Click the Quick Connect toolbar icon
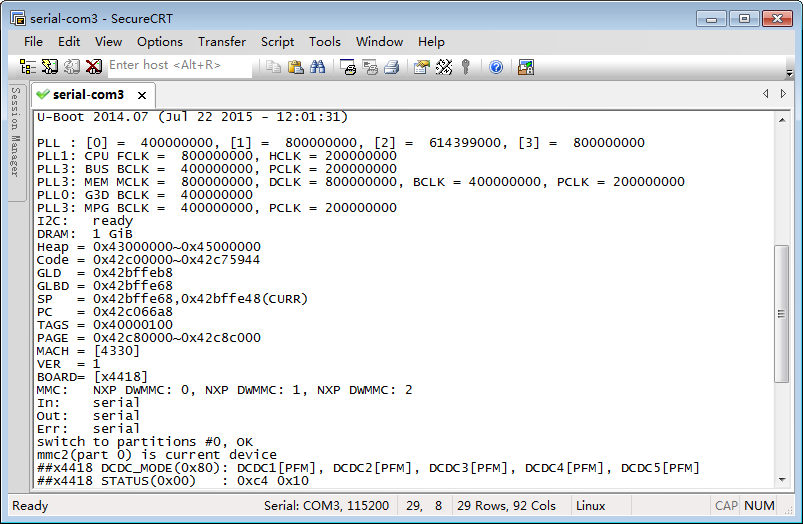The height and width of the screenshot is (524, 803). pos(49,67)
